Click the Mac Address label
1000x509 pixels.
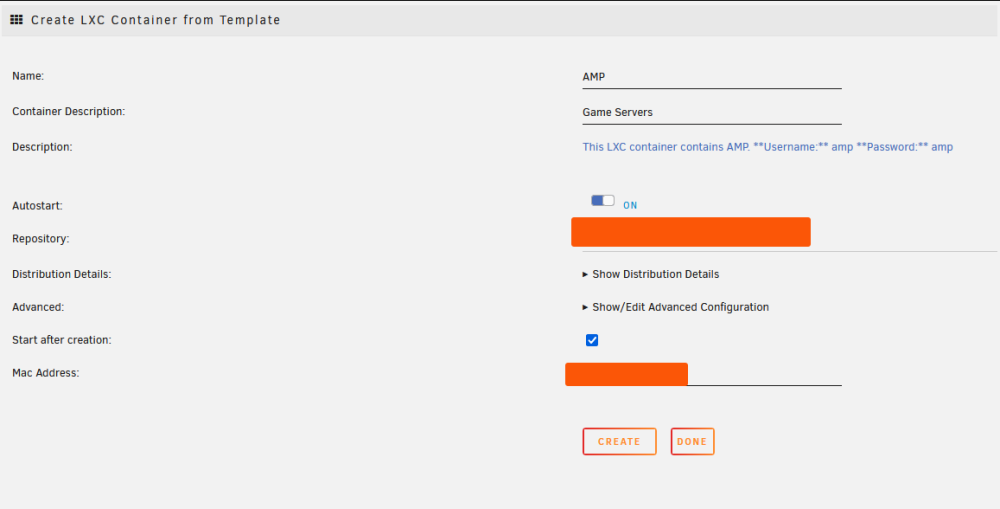(x=45, y=373)
